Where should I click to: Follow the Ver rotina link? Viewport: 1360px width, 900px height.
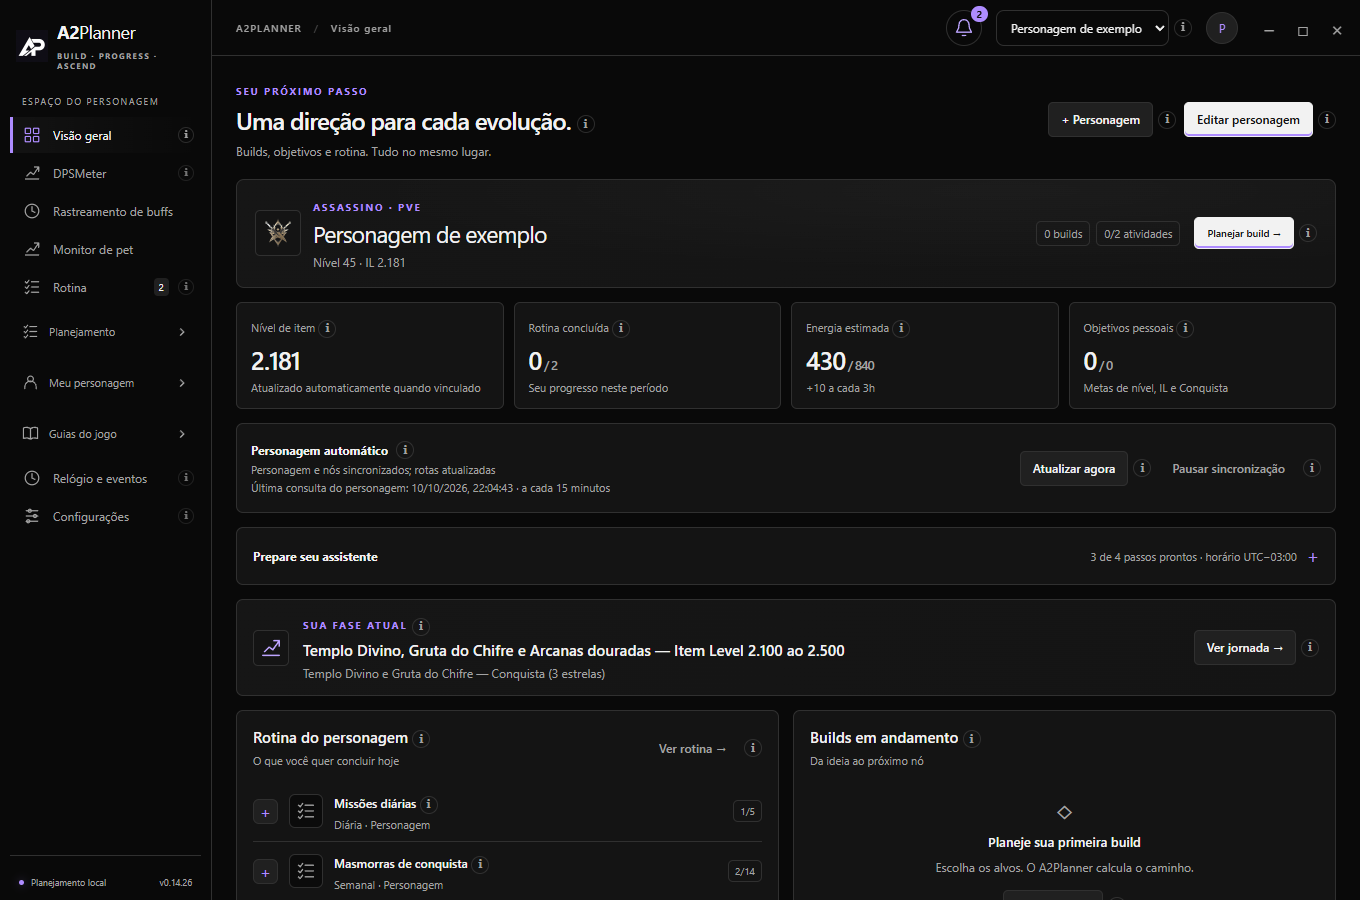pos(692,749)
